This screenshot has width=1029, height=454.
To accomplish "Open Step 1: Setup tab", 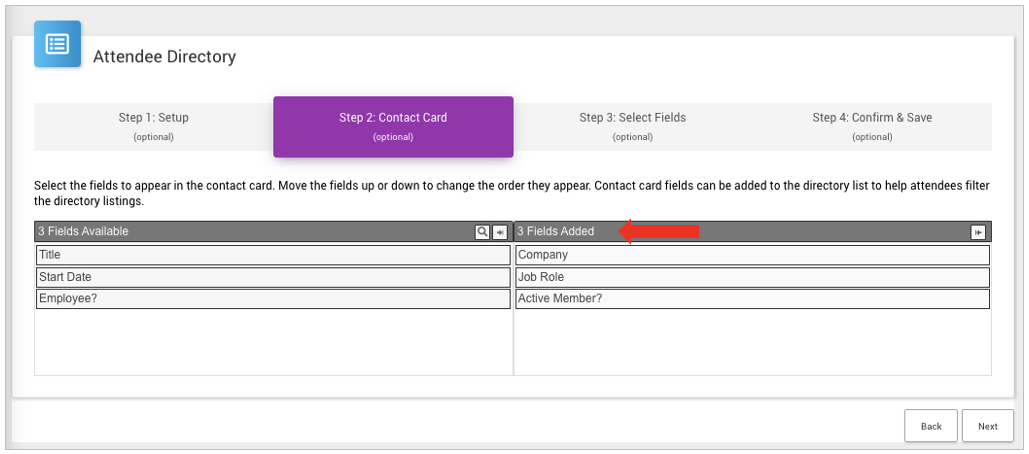I will (153, 126).
